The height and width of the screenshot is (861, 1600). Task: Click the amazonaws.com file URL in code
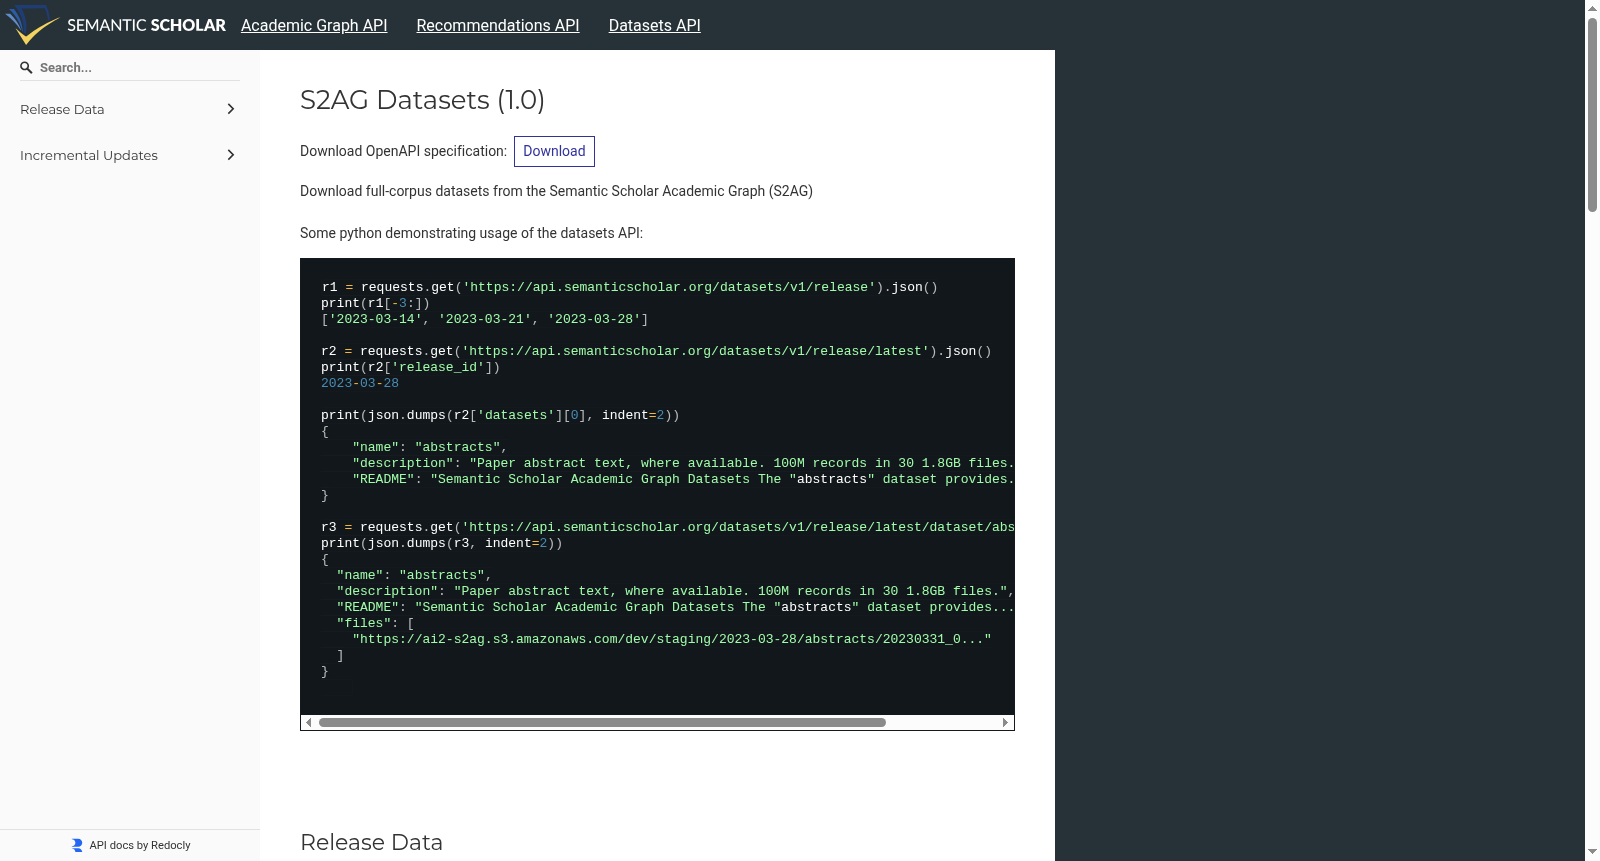[672, 639]
